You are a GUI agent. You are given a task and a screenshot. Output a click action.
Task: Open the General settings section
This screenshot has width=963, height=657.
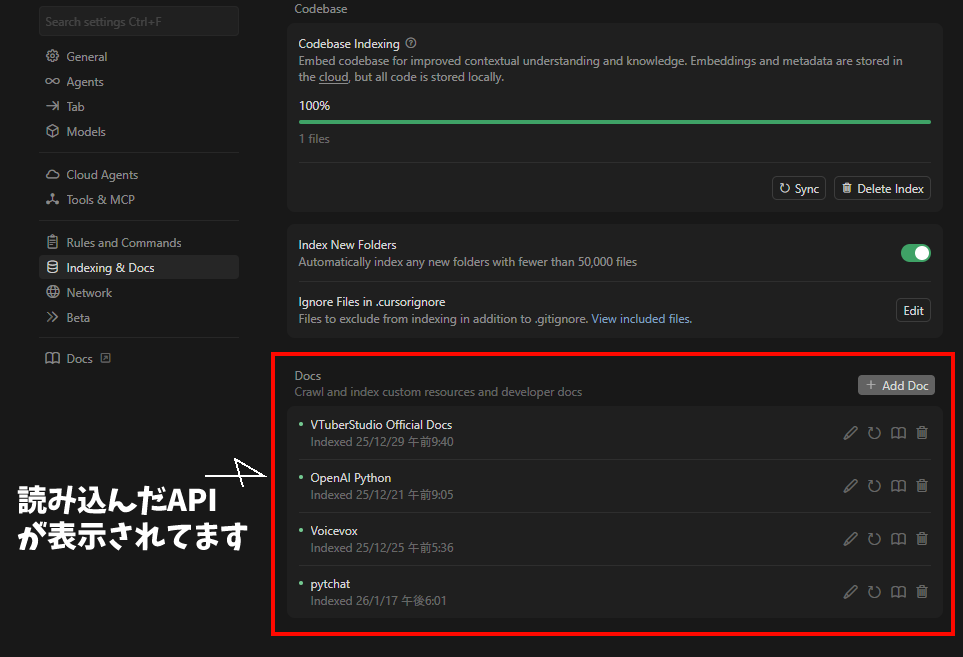(87, 57)
